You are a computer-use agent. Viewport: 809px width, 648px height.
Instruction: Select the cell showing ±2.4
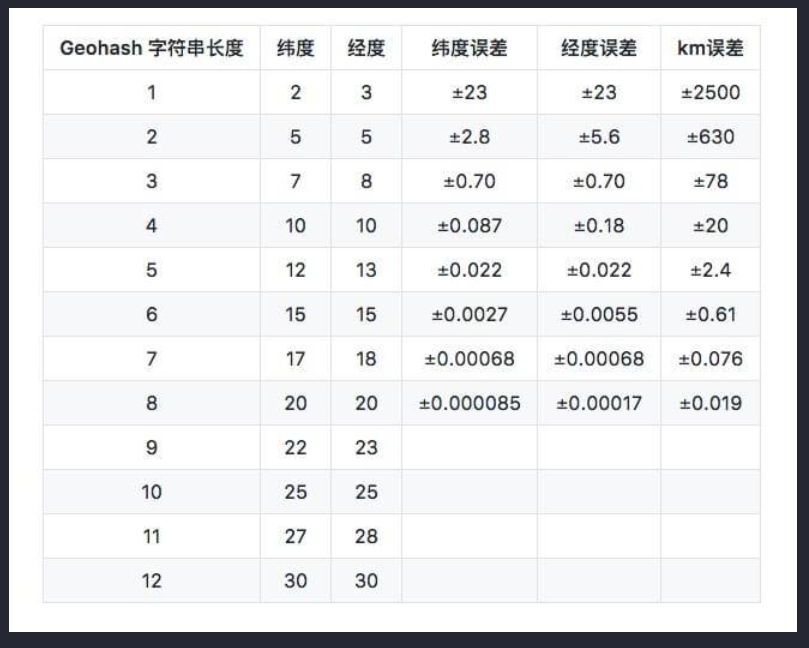click(709, 269)
